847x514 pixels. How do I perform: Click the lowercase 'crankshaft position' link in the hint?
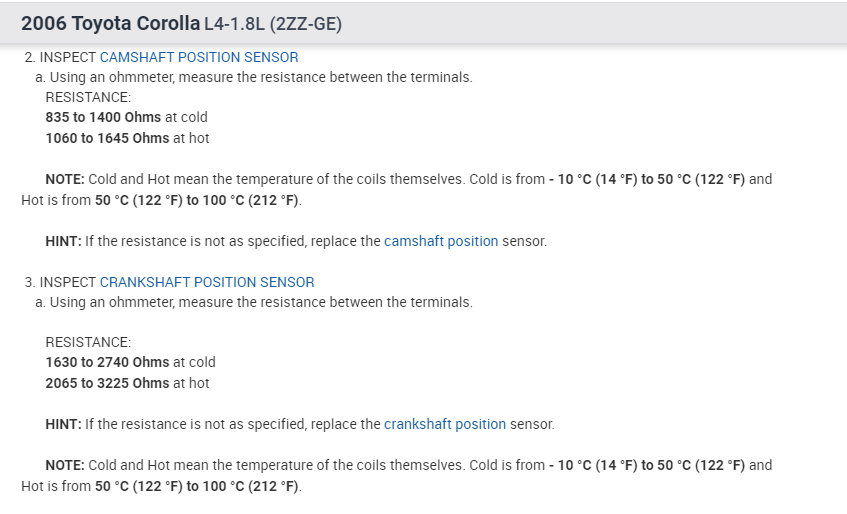pyautogui.click(x=445, y=424)
